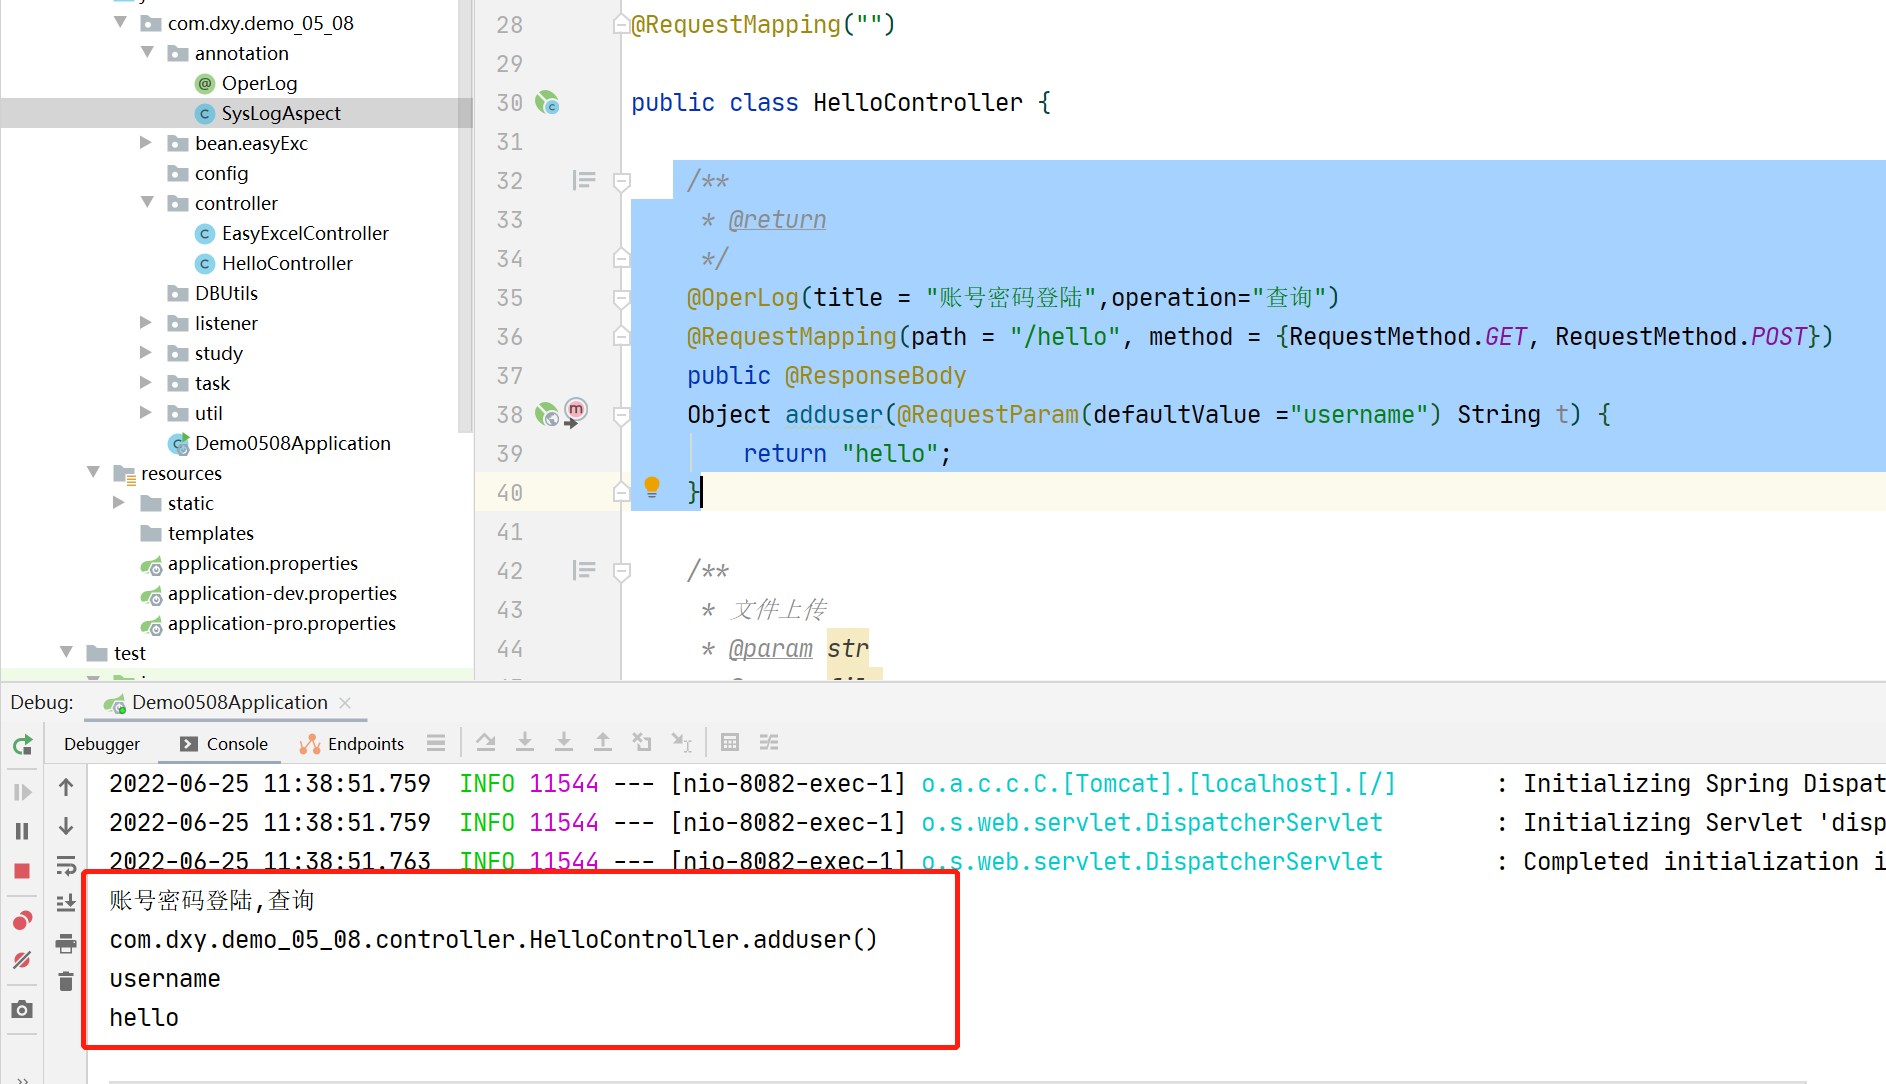This screenshot has height=1084, width=1886.
Task: Expand the bean.easyExc package
Action: tap(146, 142)
